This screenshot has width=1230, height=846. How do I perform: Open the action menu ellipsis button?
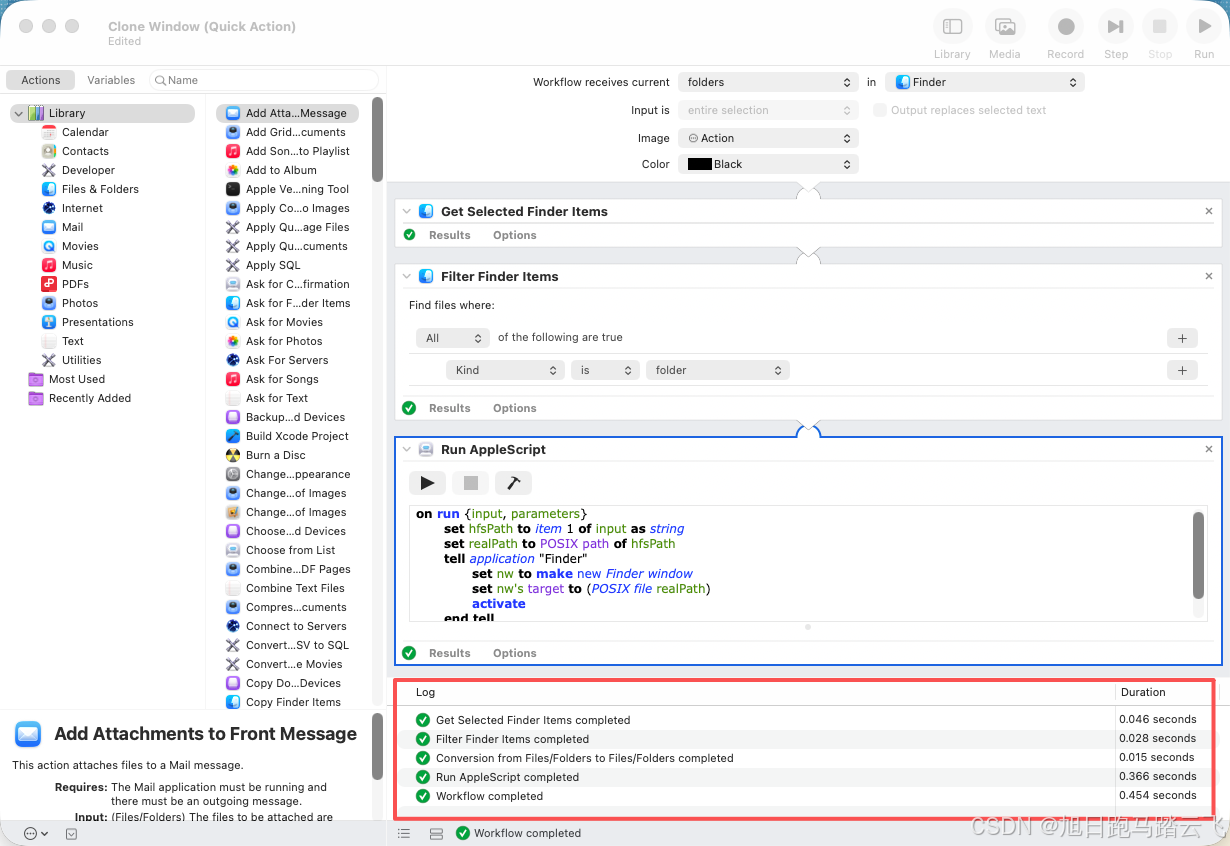(35, 833)
